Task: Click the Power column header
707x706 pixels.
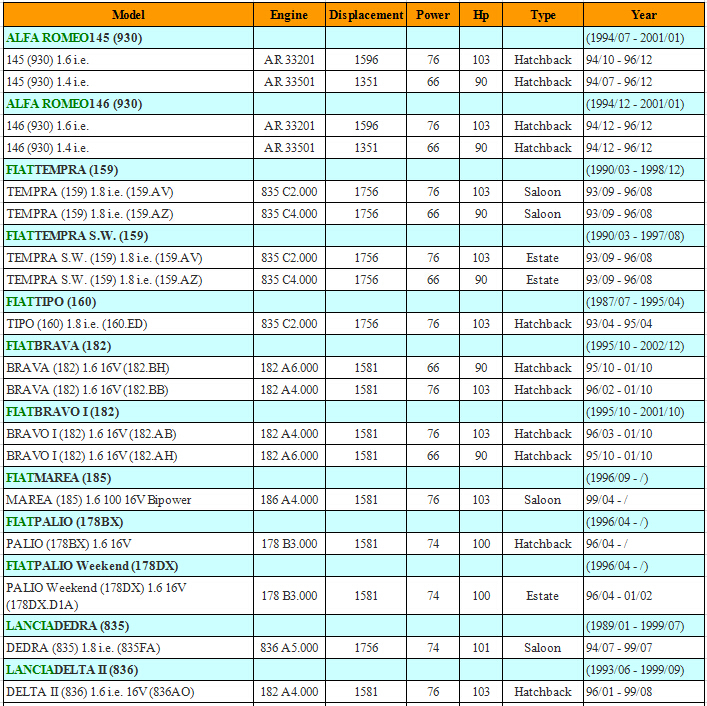Action: click(433, 15)
